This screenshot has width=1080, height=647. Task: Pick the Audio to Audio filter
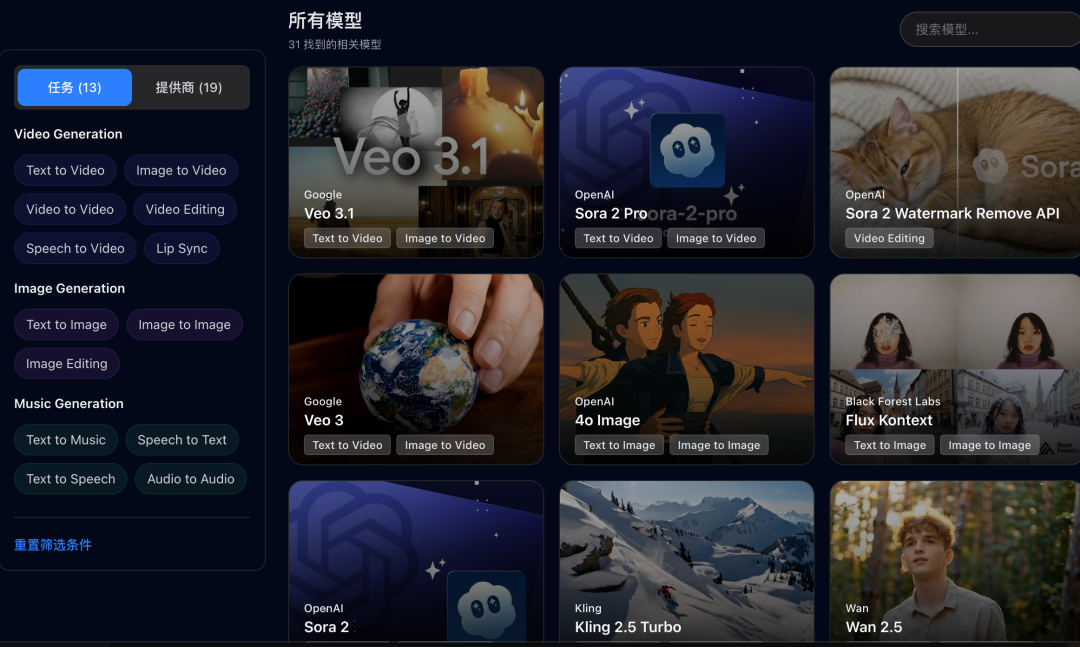click(191, 479)
